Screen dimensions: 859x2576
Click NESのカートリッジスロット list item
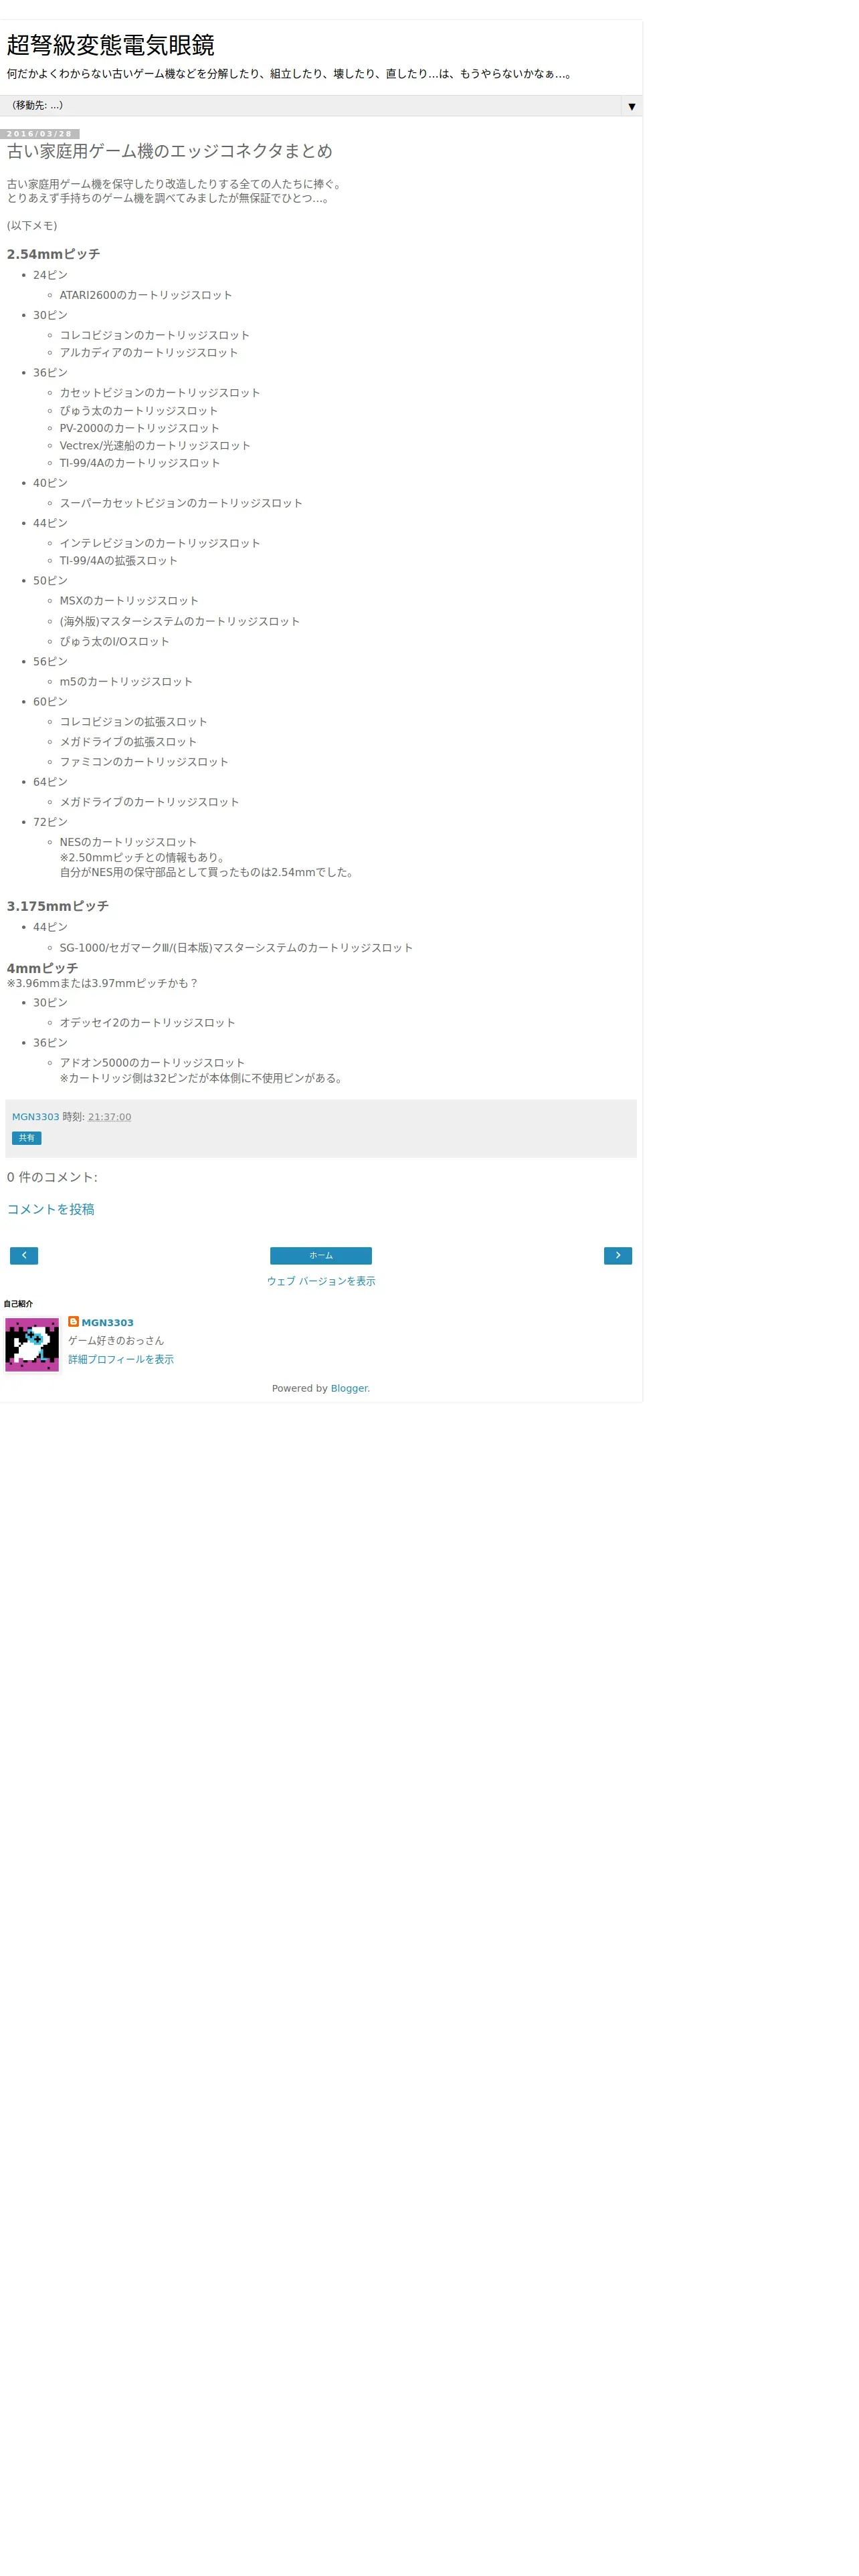click(x=128, y=842)
